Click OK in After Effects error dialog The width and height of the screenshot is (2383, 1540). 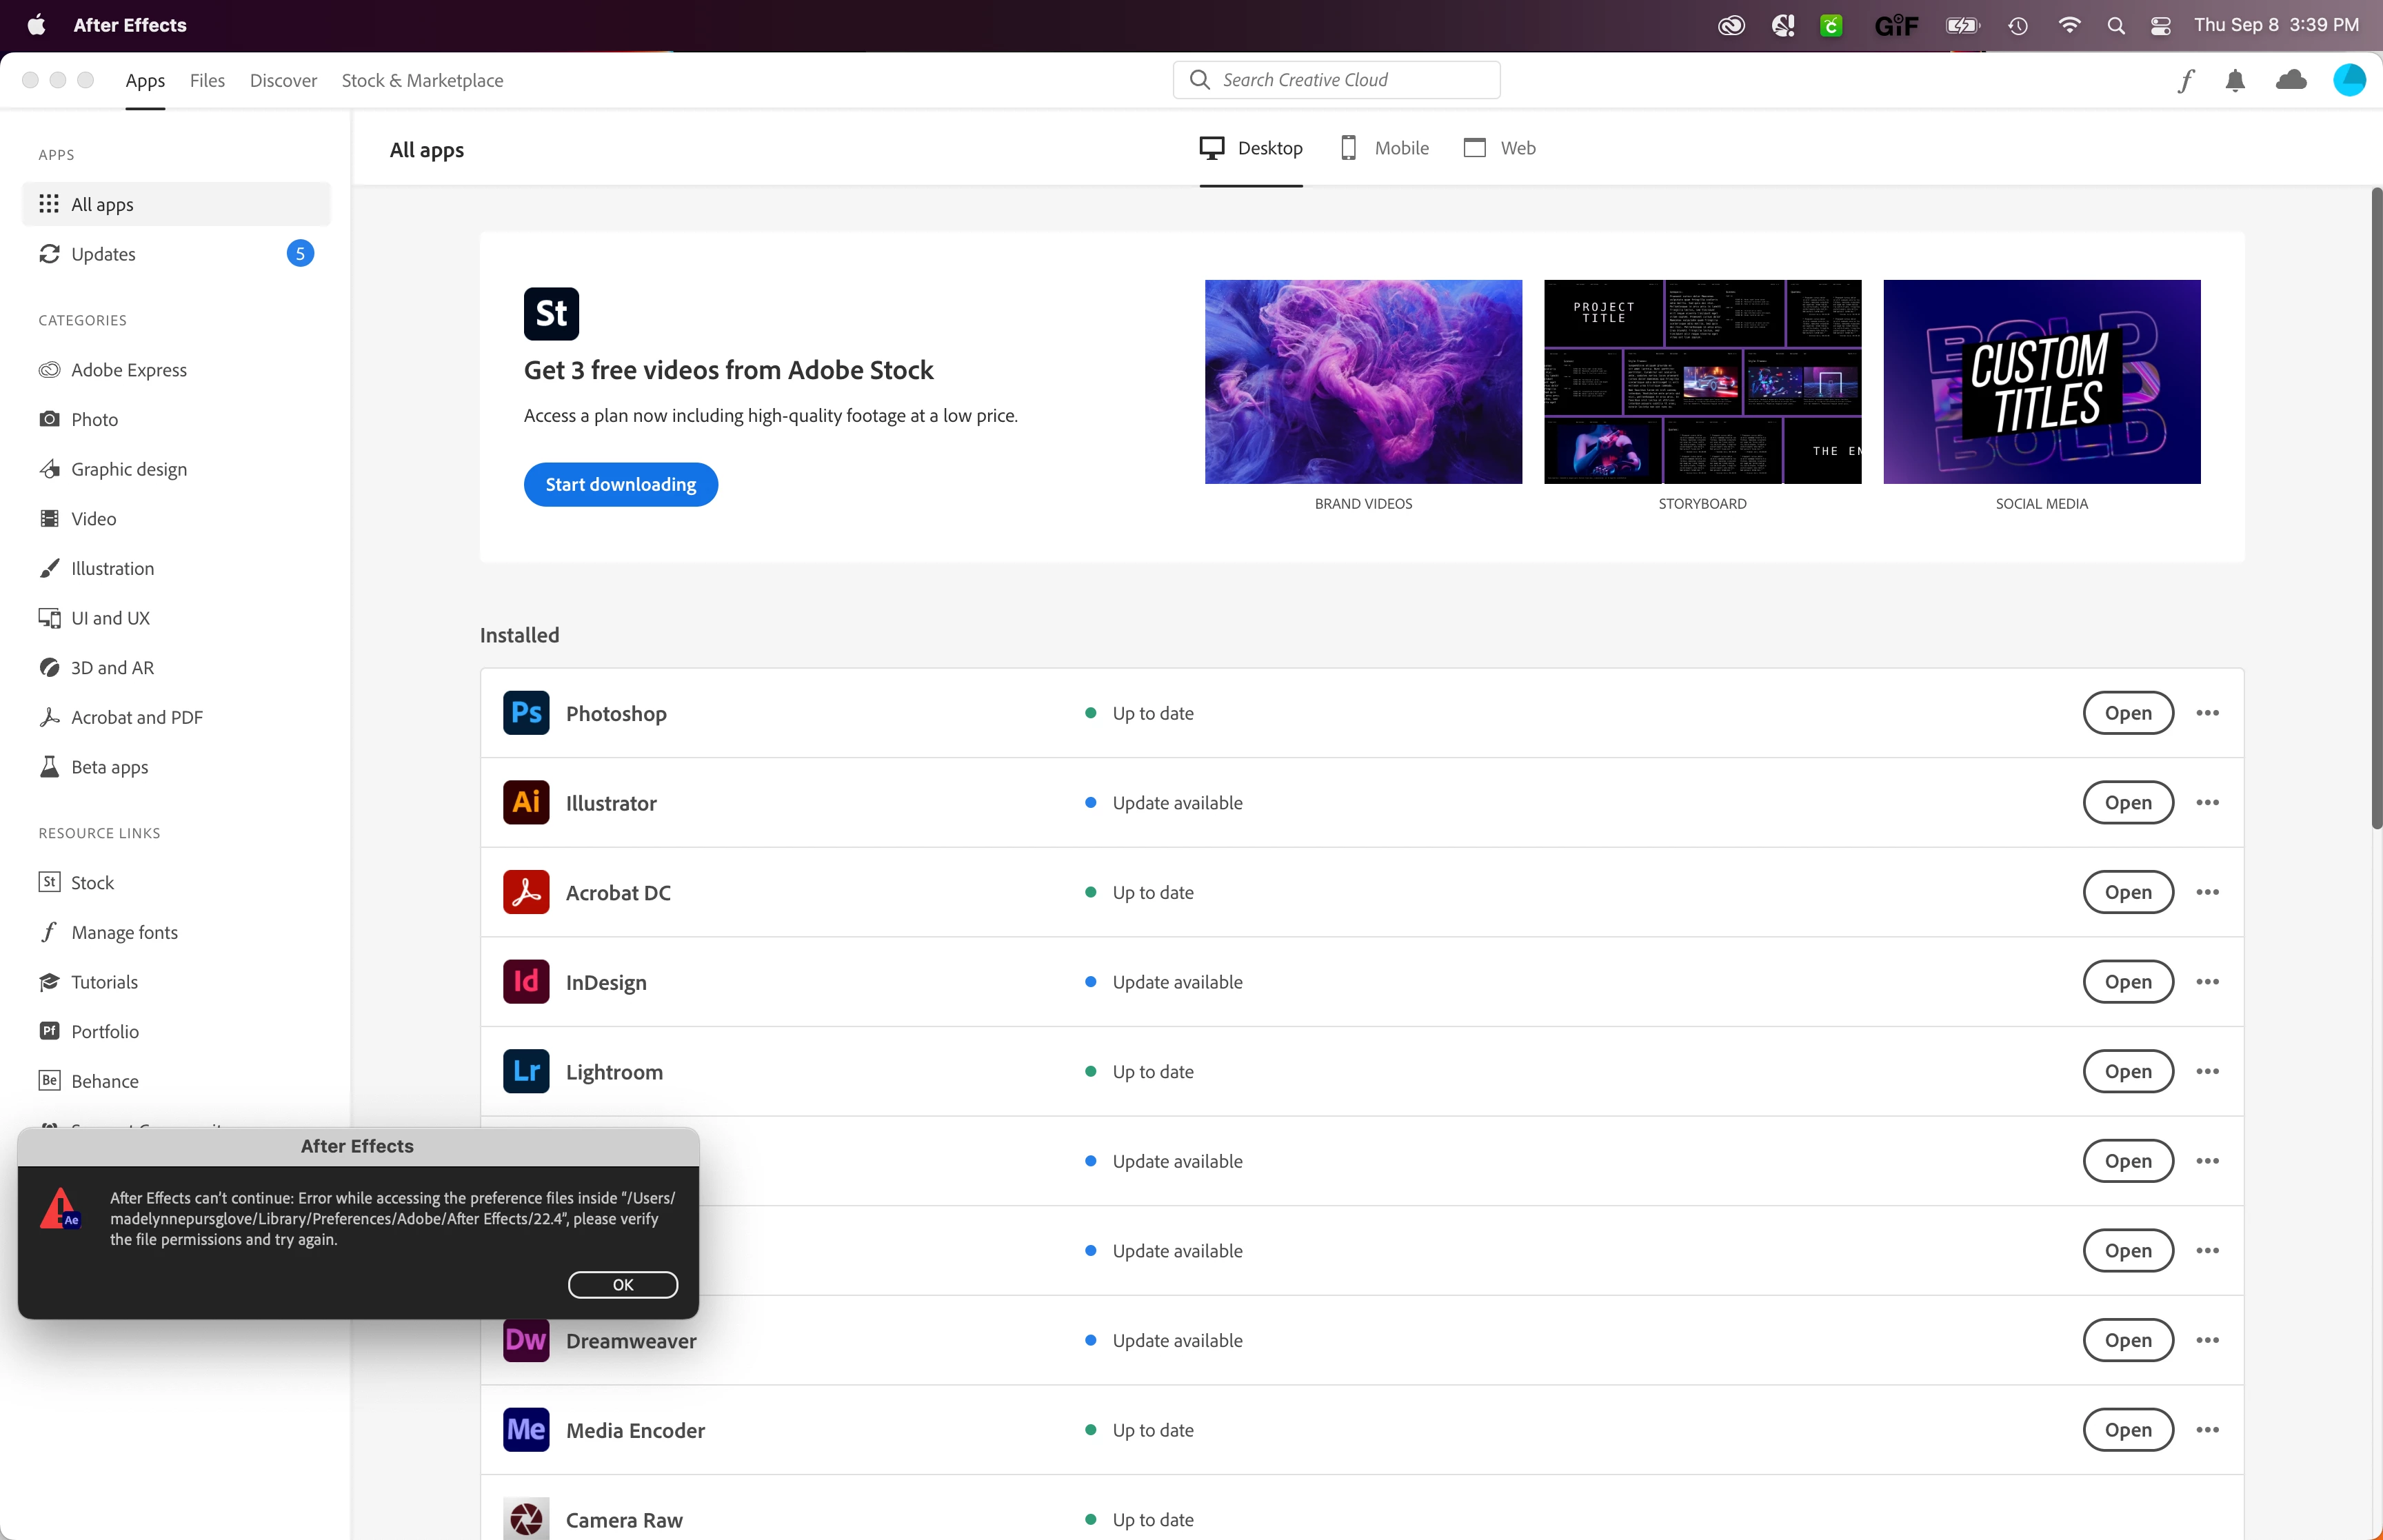click(622, 1285)
